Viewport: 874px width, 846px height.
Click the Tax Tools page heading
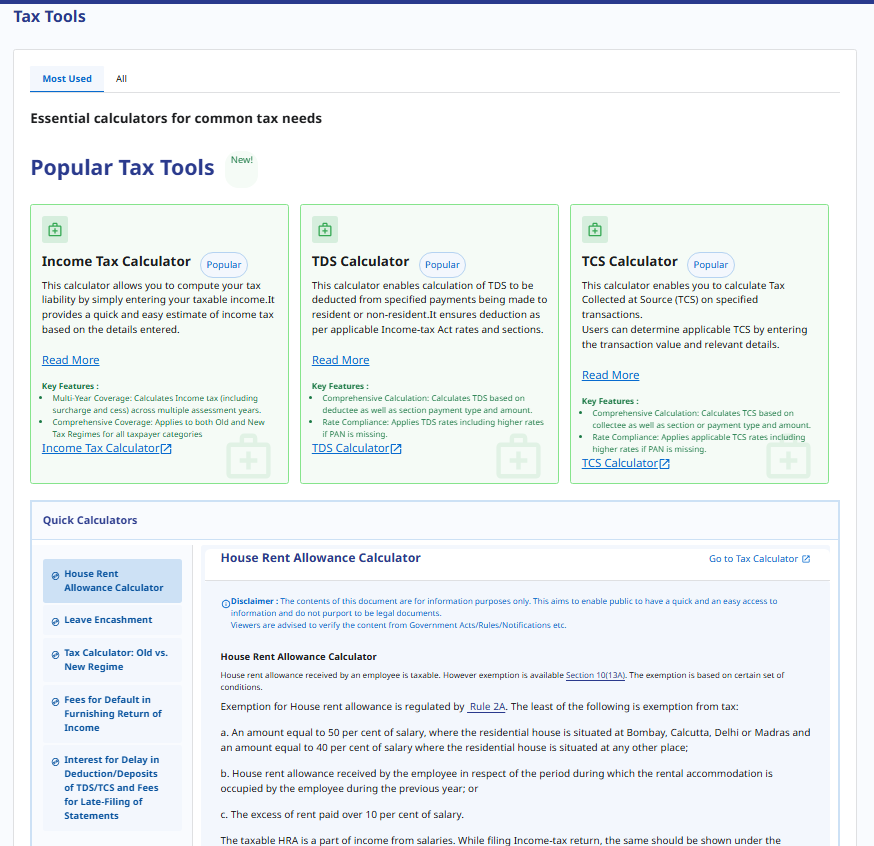point(50,17)
